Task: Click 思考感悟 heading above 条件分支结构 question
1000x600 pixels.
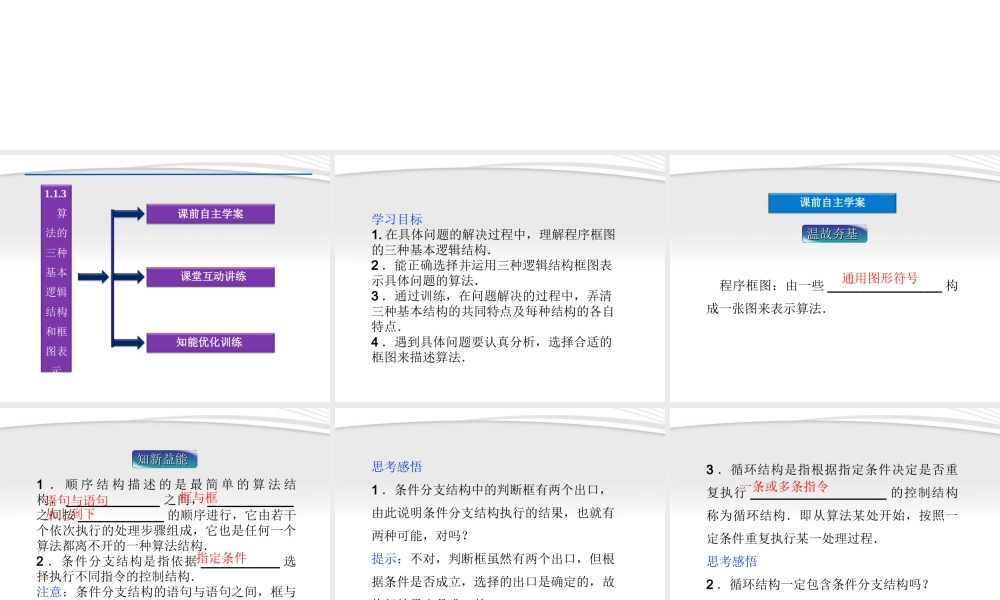Action: coord(397,467)
